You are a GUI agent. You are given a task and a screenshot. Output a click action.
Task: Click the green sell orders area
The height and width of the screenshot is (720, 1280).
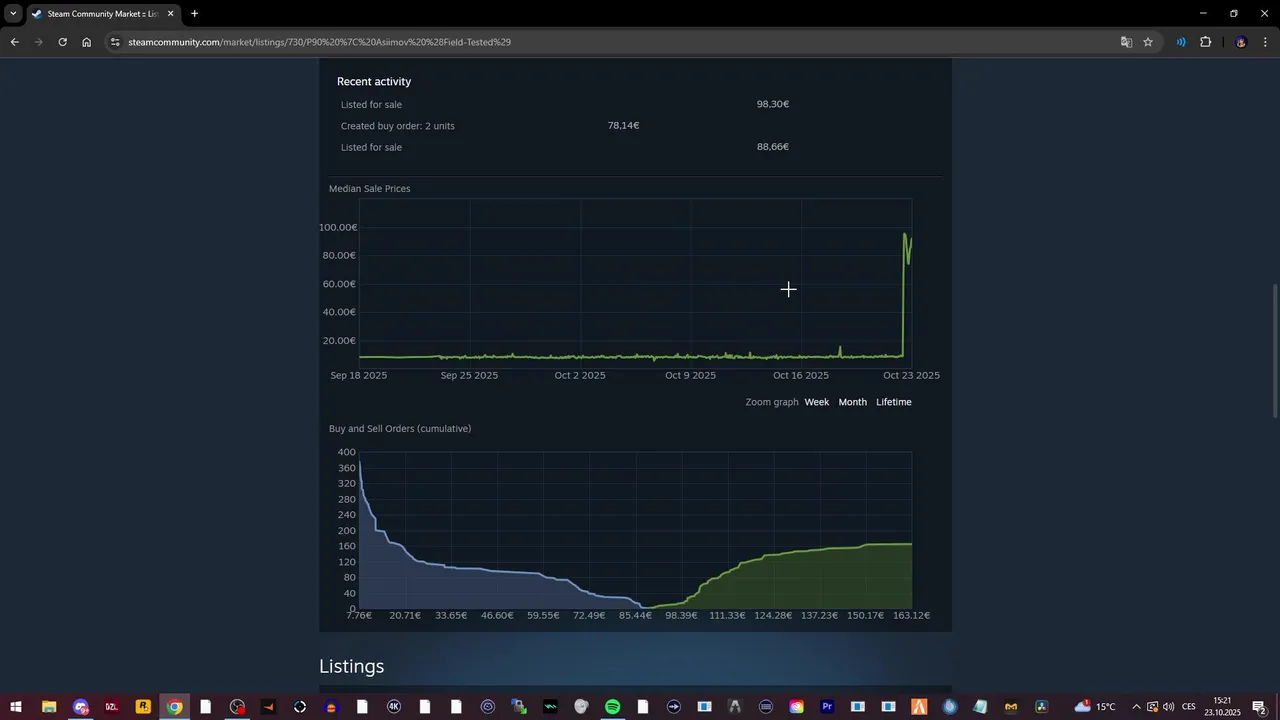(820, 582)
